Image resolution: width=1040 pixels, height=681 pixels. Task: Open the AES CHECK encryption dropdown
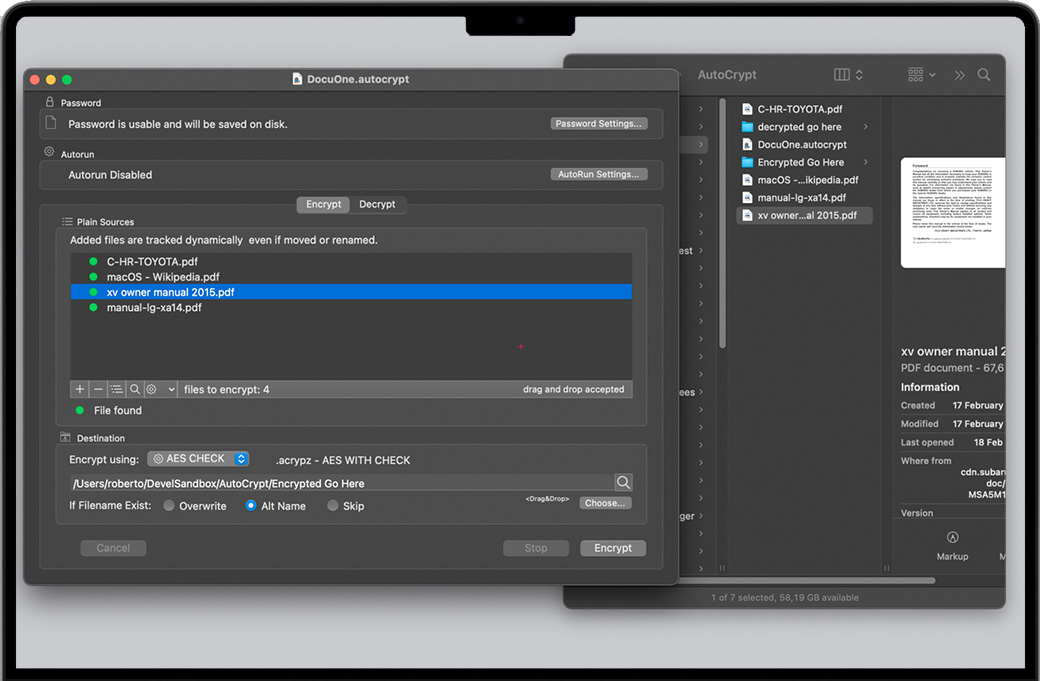tap(198, 459)
